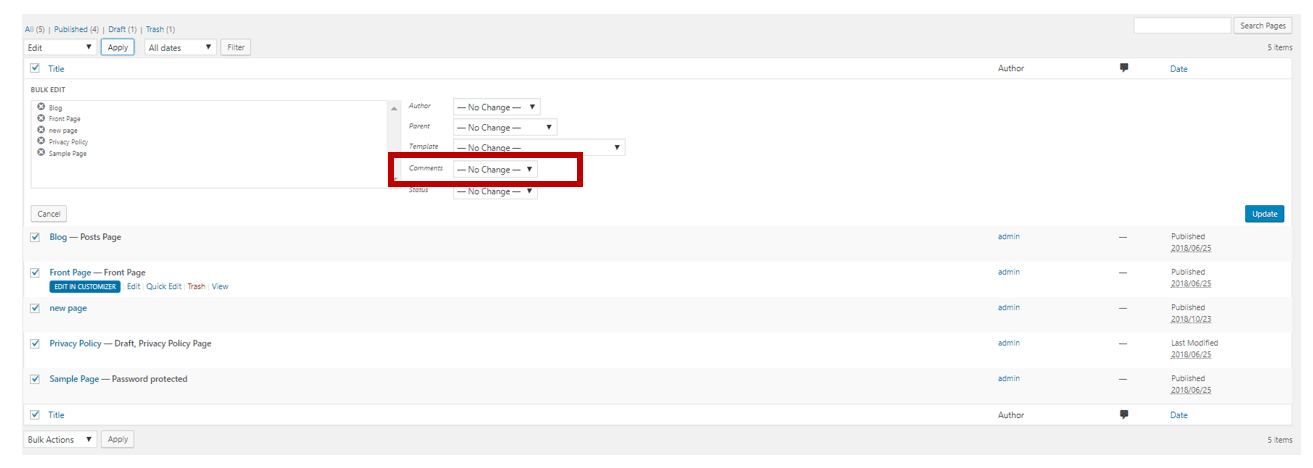Open the Privacy Policy title link
The height and width of the screenshot is (468, 1313).
coord(76,343)
